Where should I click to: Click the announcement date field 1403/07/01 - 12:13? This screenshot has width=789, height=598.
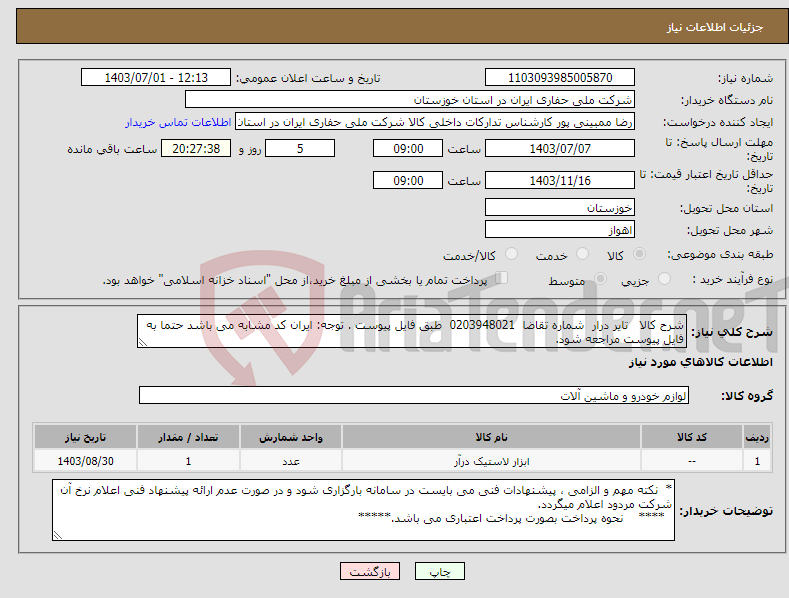point(156,78)
